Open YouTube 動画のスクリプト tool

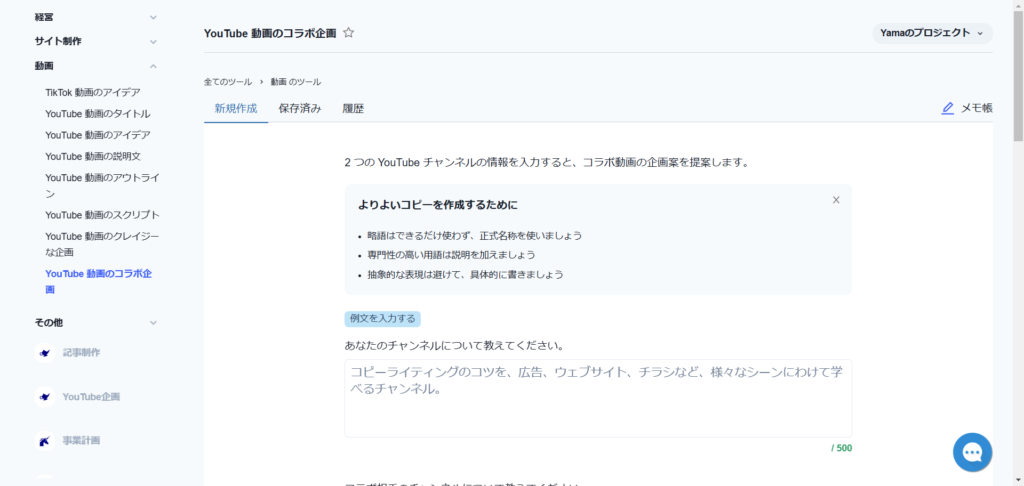coord(103,215)
